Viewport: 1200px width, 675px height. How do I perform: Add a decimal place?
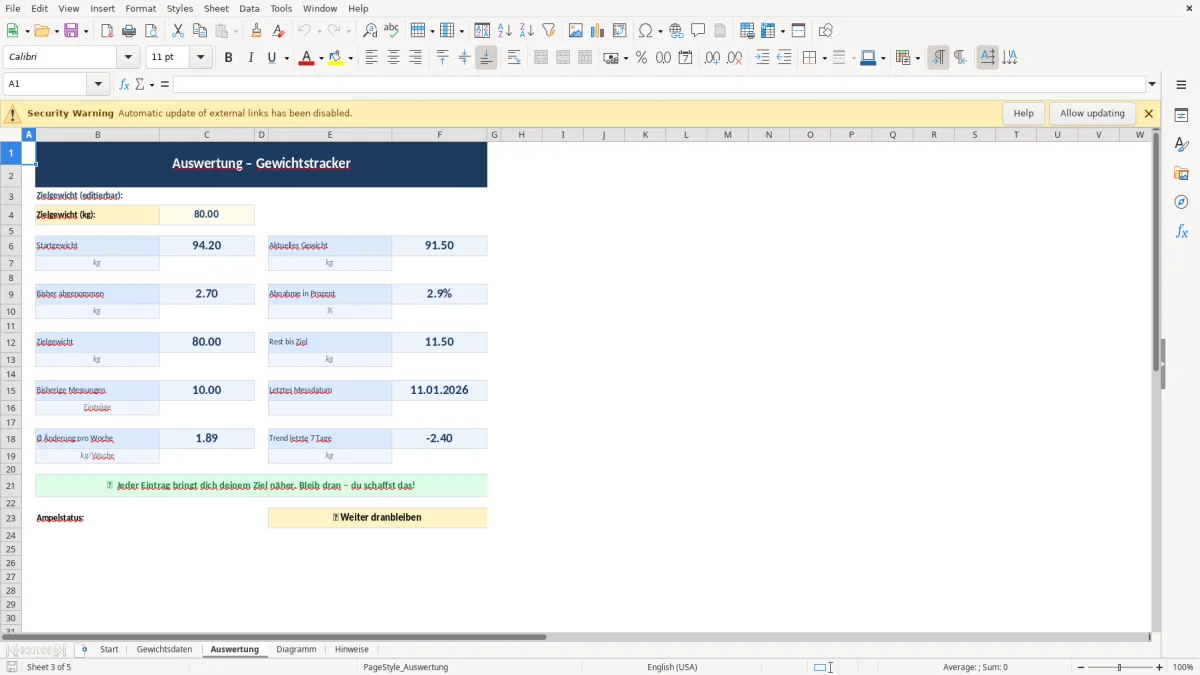pos(712,58)
